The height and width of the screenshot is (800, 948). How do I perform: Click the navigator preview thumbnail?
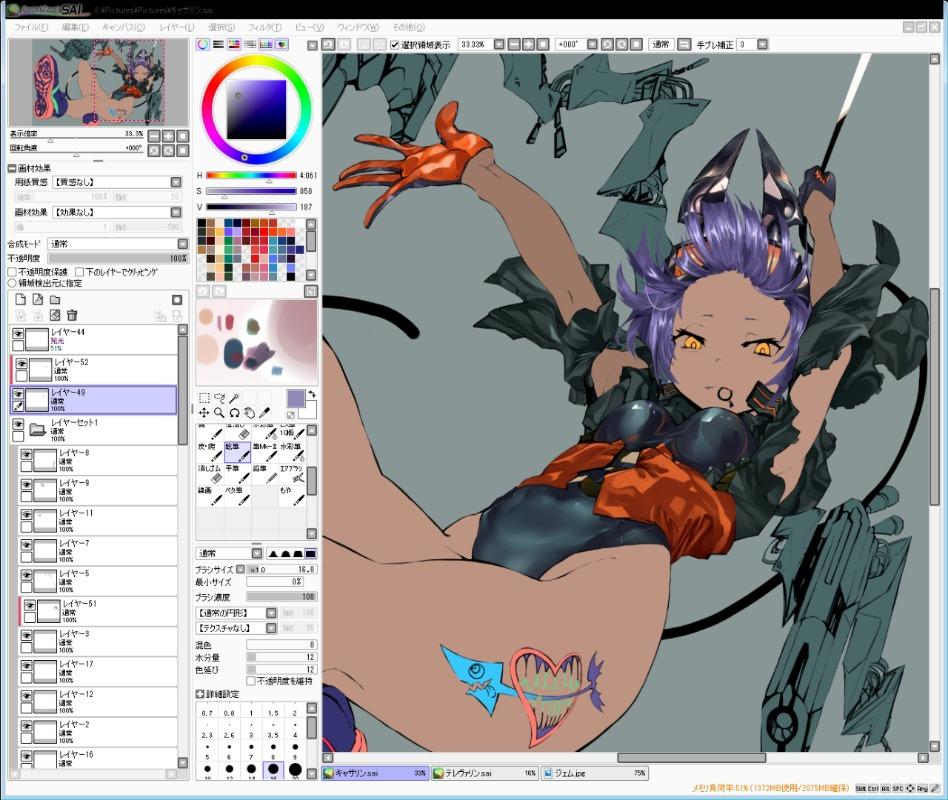[x=98, y=82]
